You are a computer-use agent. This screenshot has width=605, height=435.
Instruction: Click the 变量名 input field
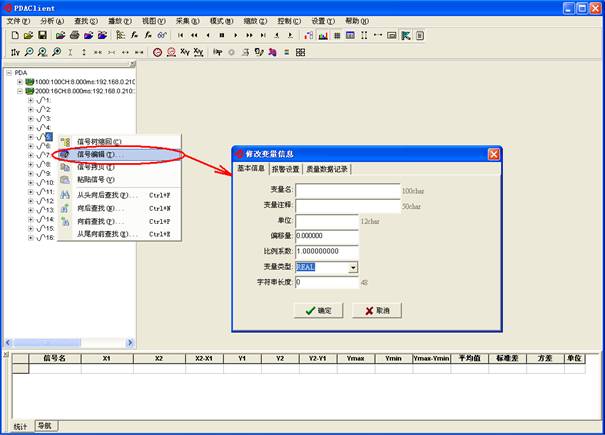tap(346, 189)
